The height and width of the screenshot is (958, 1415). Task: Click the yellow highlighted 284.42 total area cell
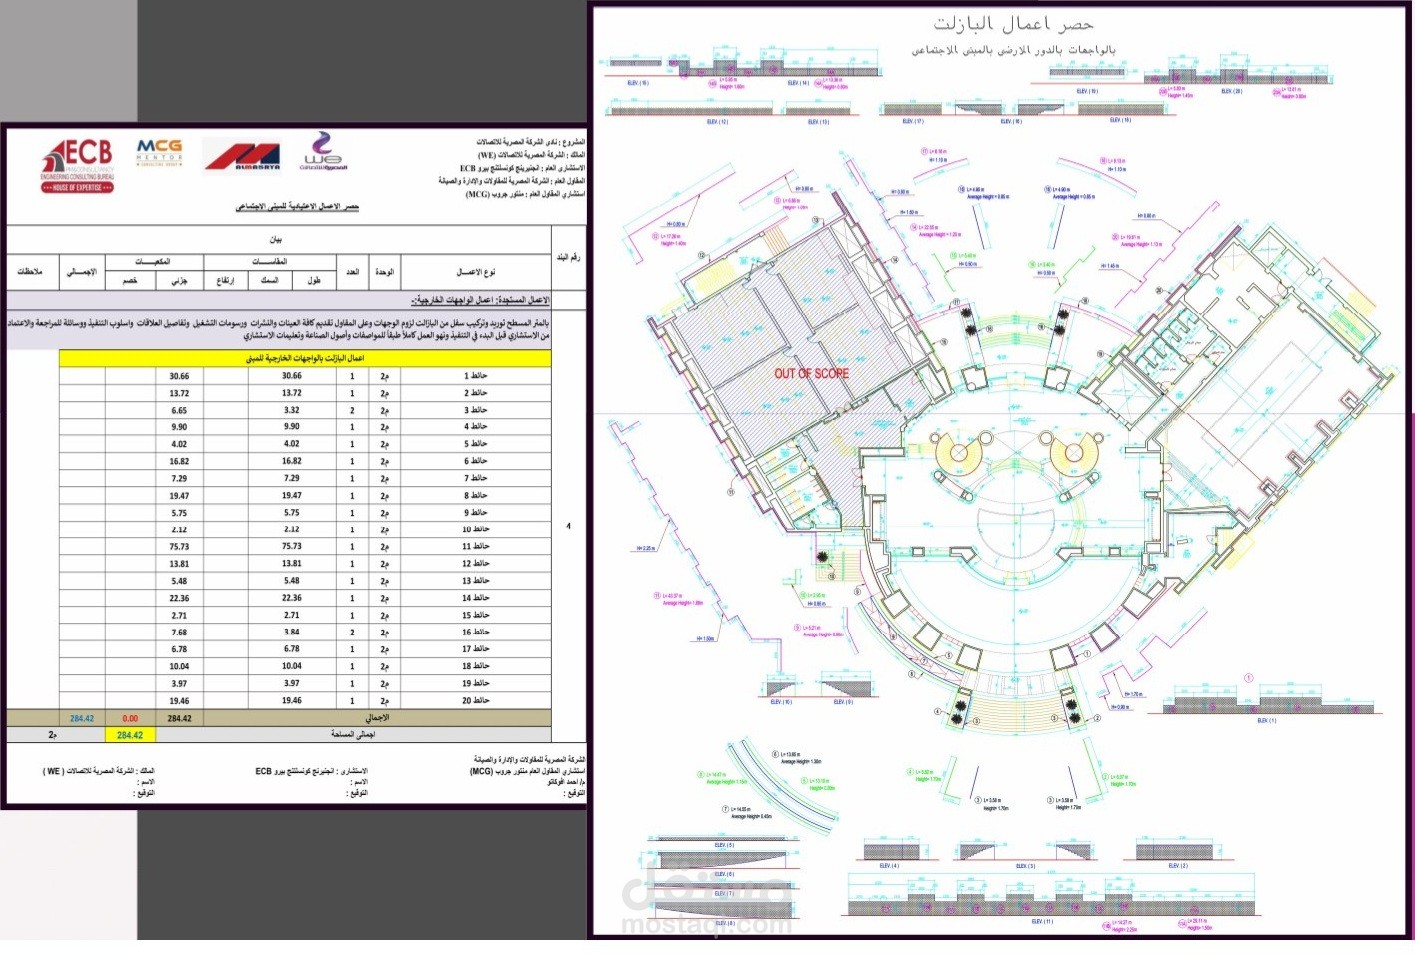(x=130, y=735)
